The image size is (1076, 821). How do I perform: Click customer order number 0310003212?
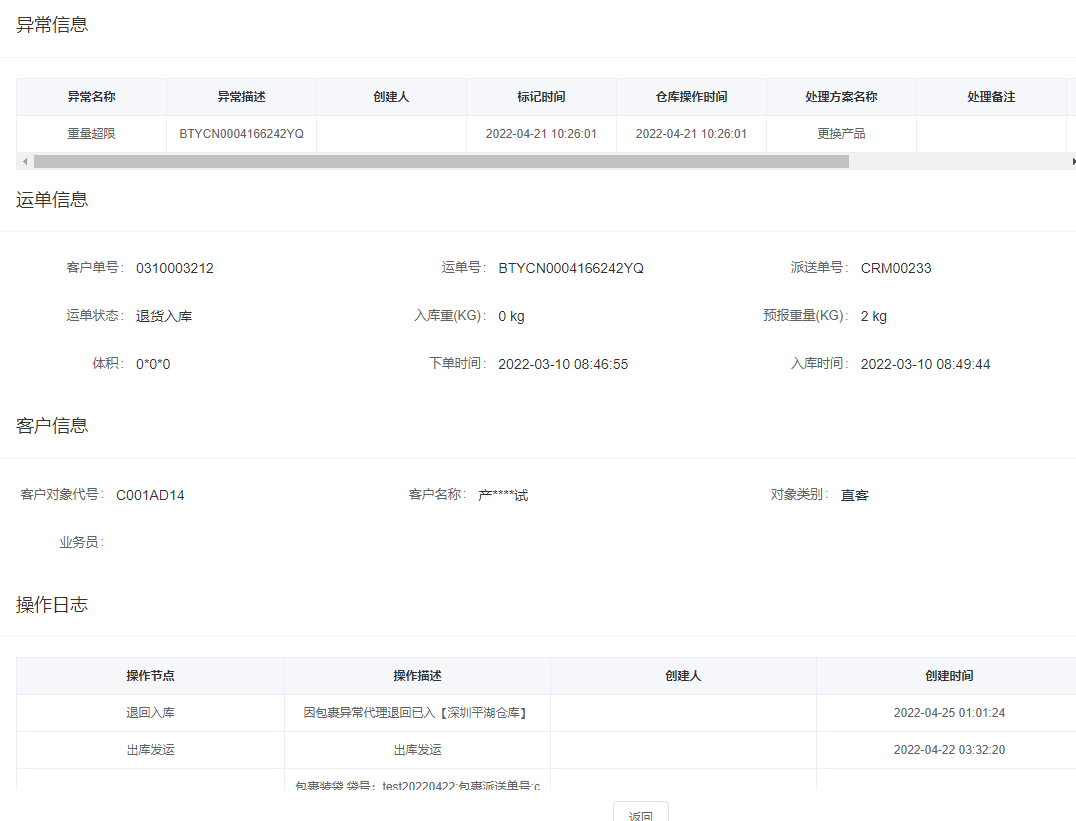(x=175, y=268)
